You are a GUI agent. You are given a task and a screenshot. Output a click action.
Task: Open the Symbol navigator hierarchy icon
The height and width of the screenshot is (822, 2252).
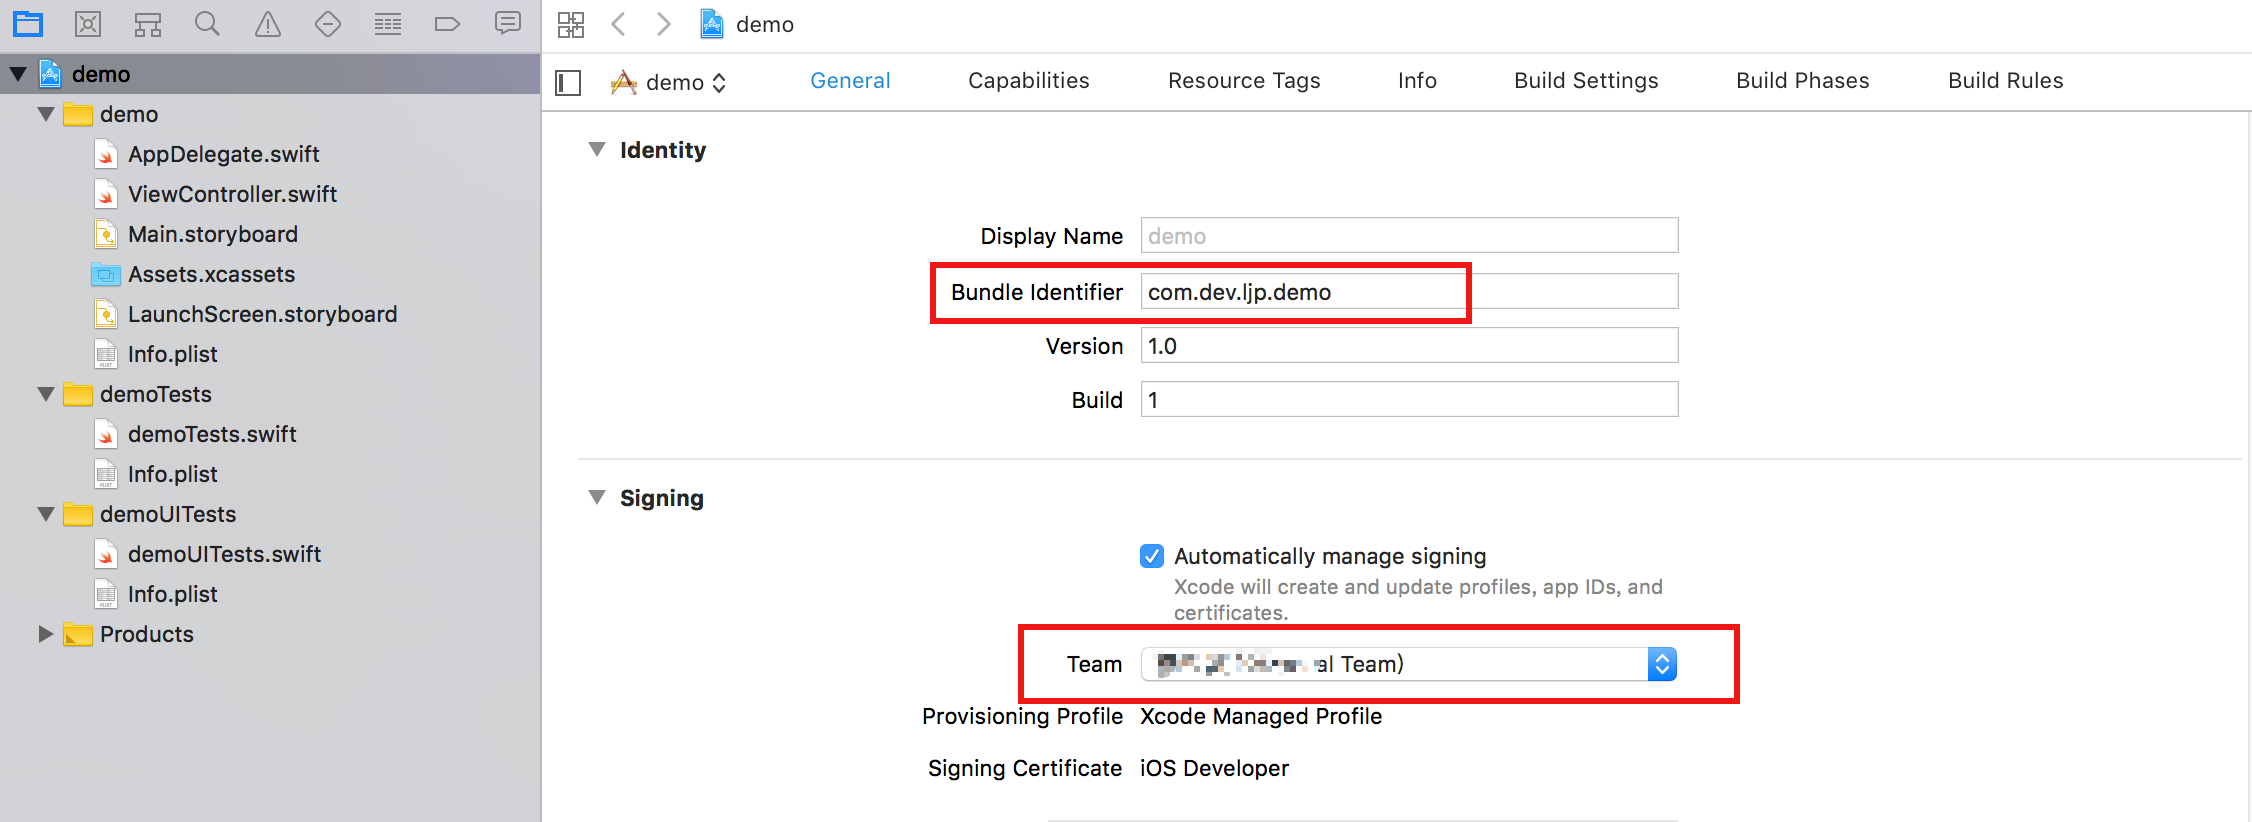point(148,24)
